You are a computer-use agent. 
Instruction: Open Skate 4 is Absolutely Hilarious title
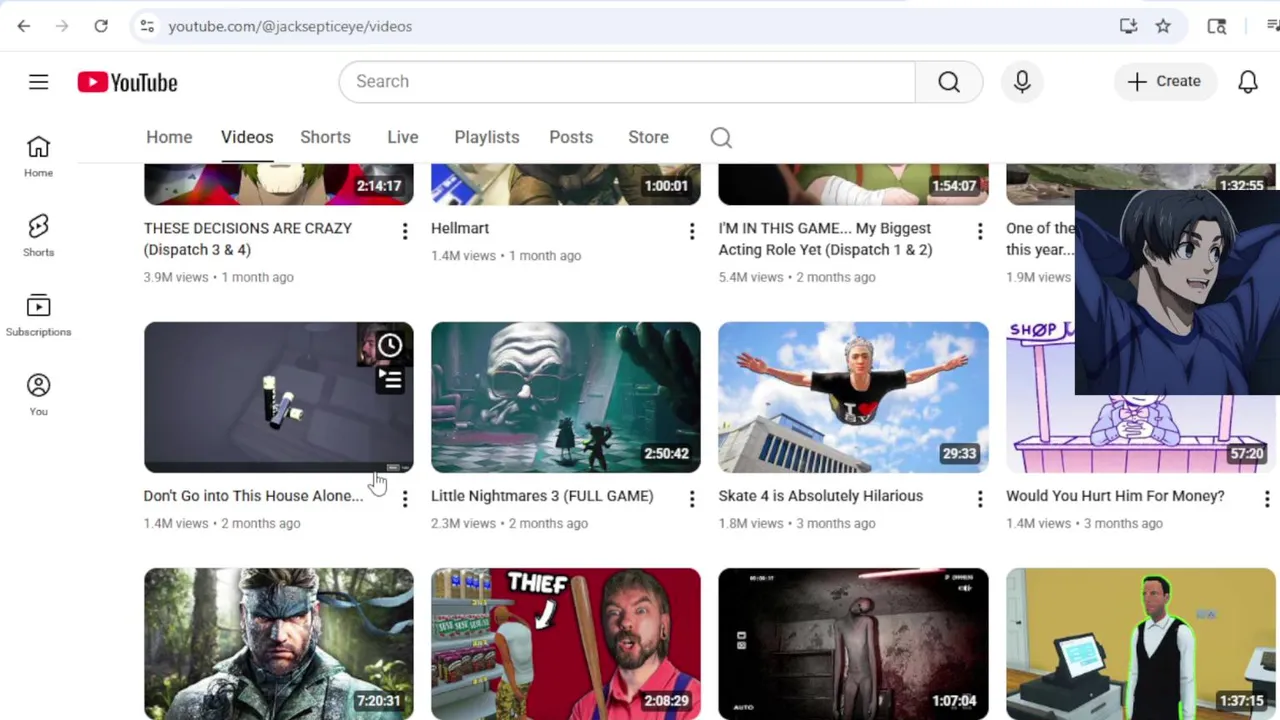(820, 496)
